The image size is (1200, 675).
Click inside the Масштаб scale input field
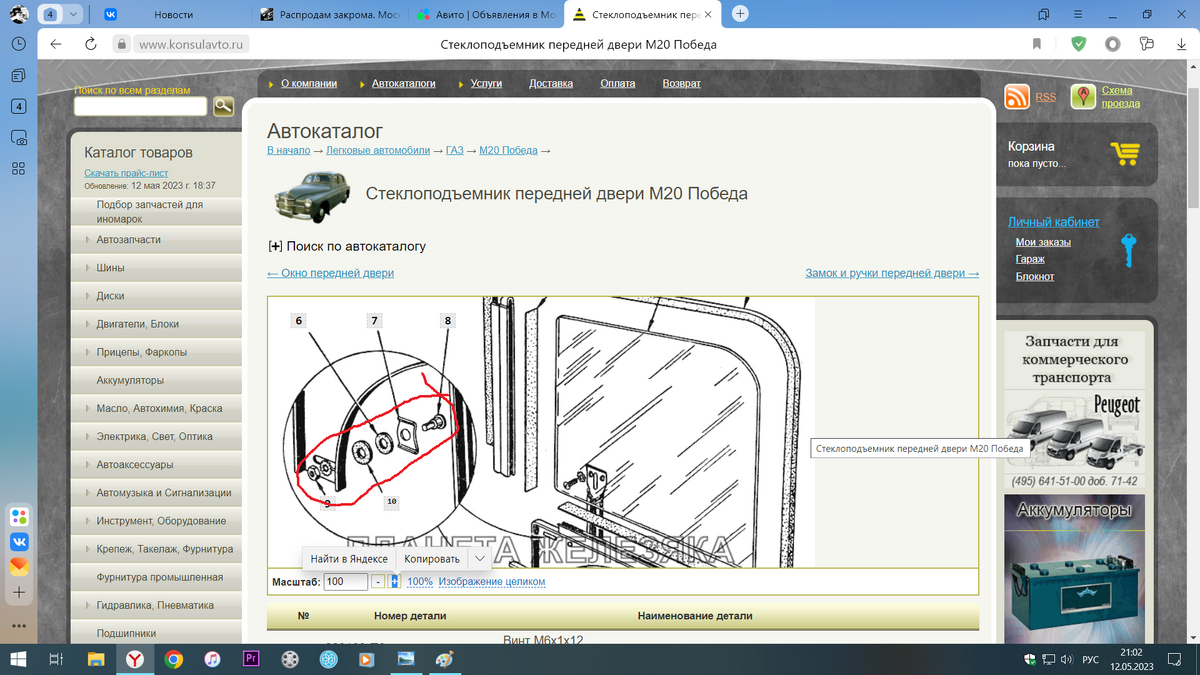(345, 580)
